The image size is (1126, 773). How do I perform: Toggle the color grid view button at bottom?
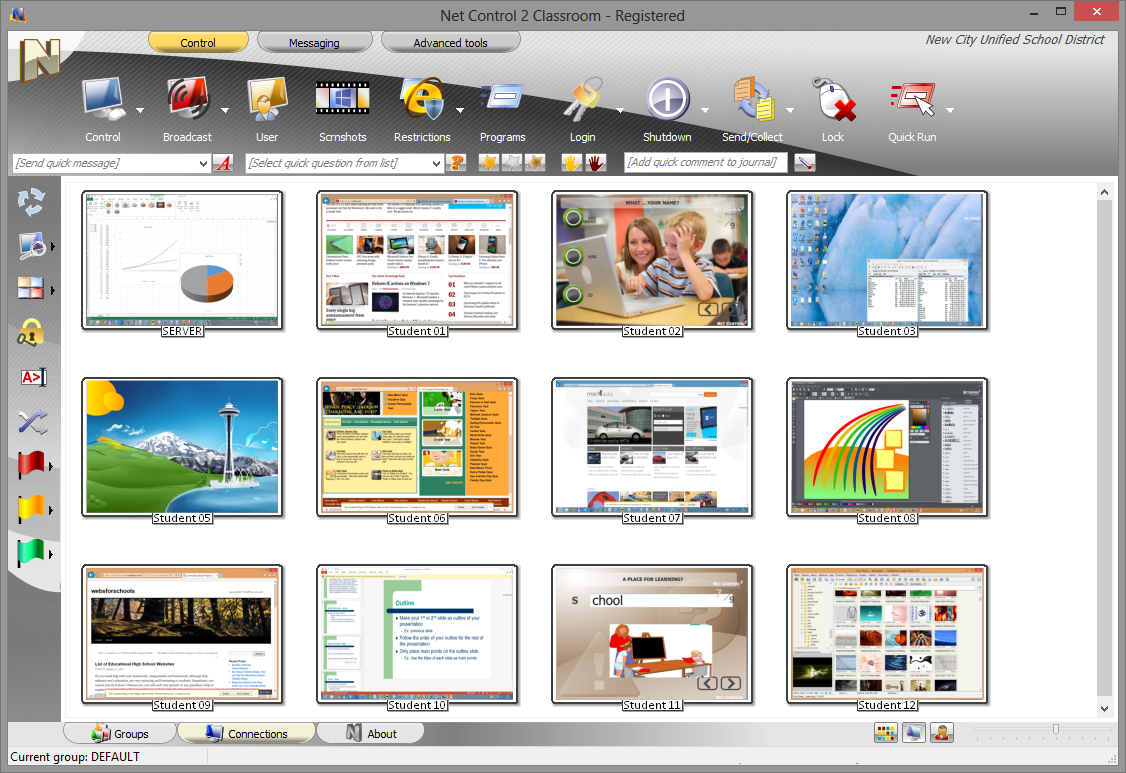[886, 733]
